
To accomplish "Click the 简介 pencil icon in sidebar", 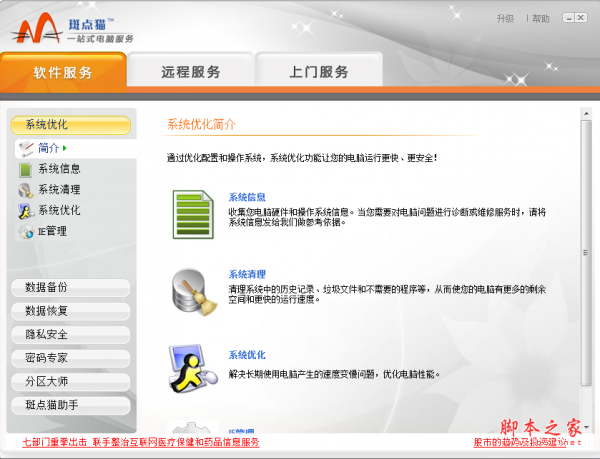I will (26, 148).
